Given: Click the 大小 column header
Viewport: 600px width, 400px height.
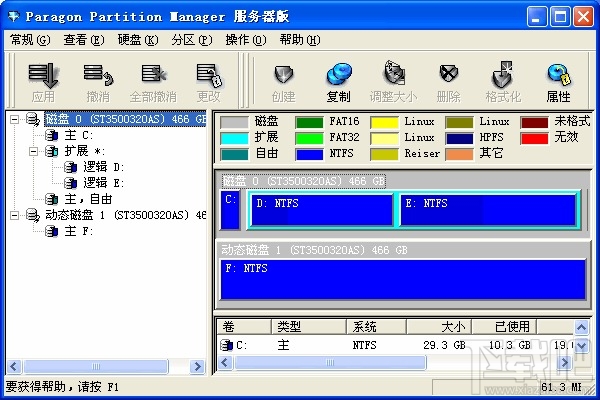Looking at the screenshot, I should click(439, 327).
